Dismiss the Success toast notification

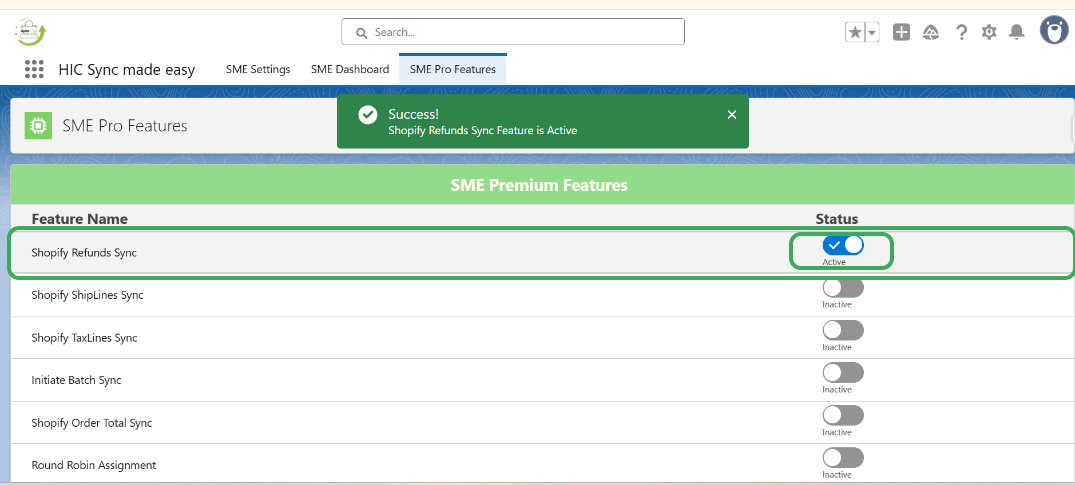click(x=732, y=115)
